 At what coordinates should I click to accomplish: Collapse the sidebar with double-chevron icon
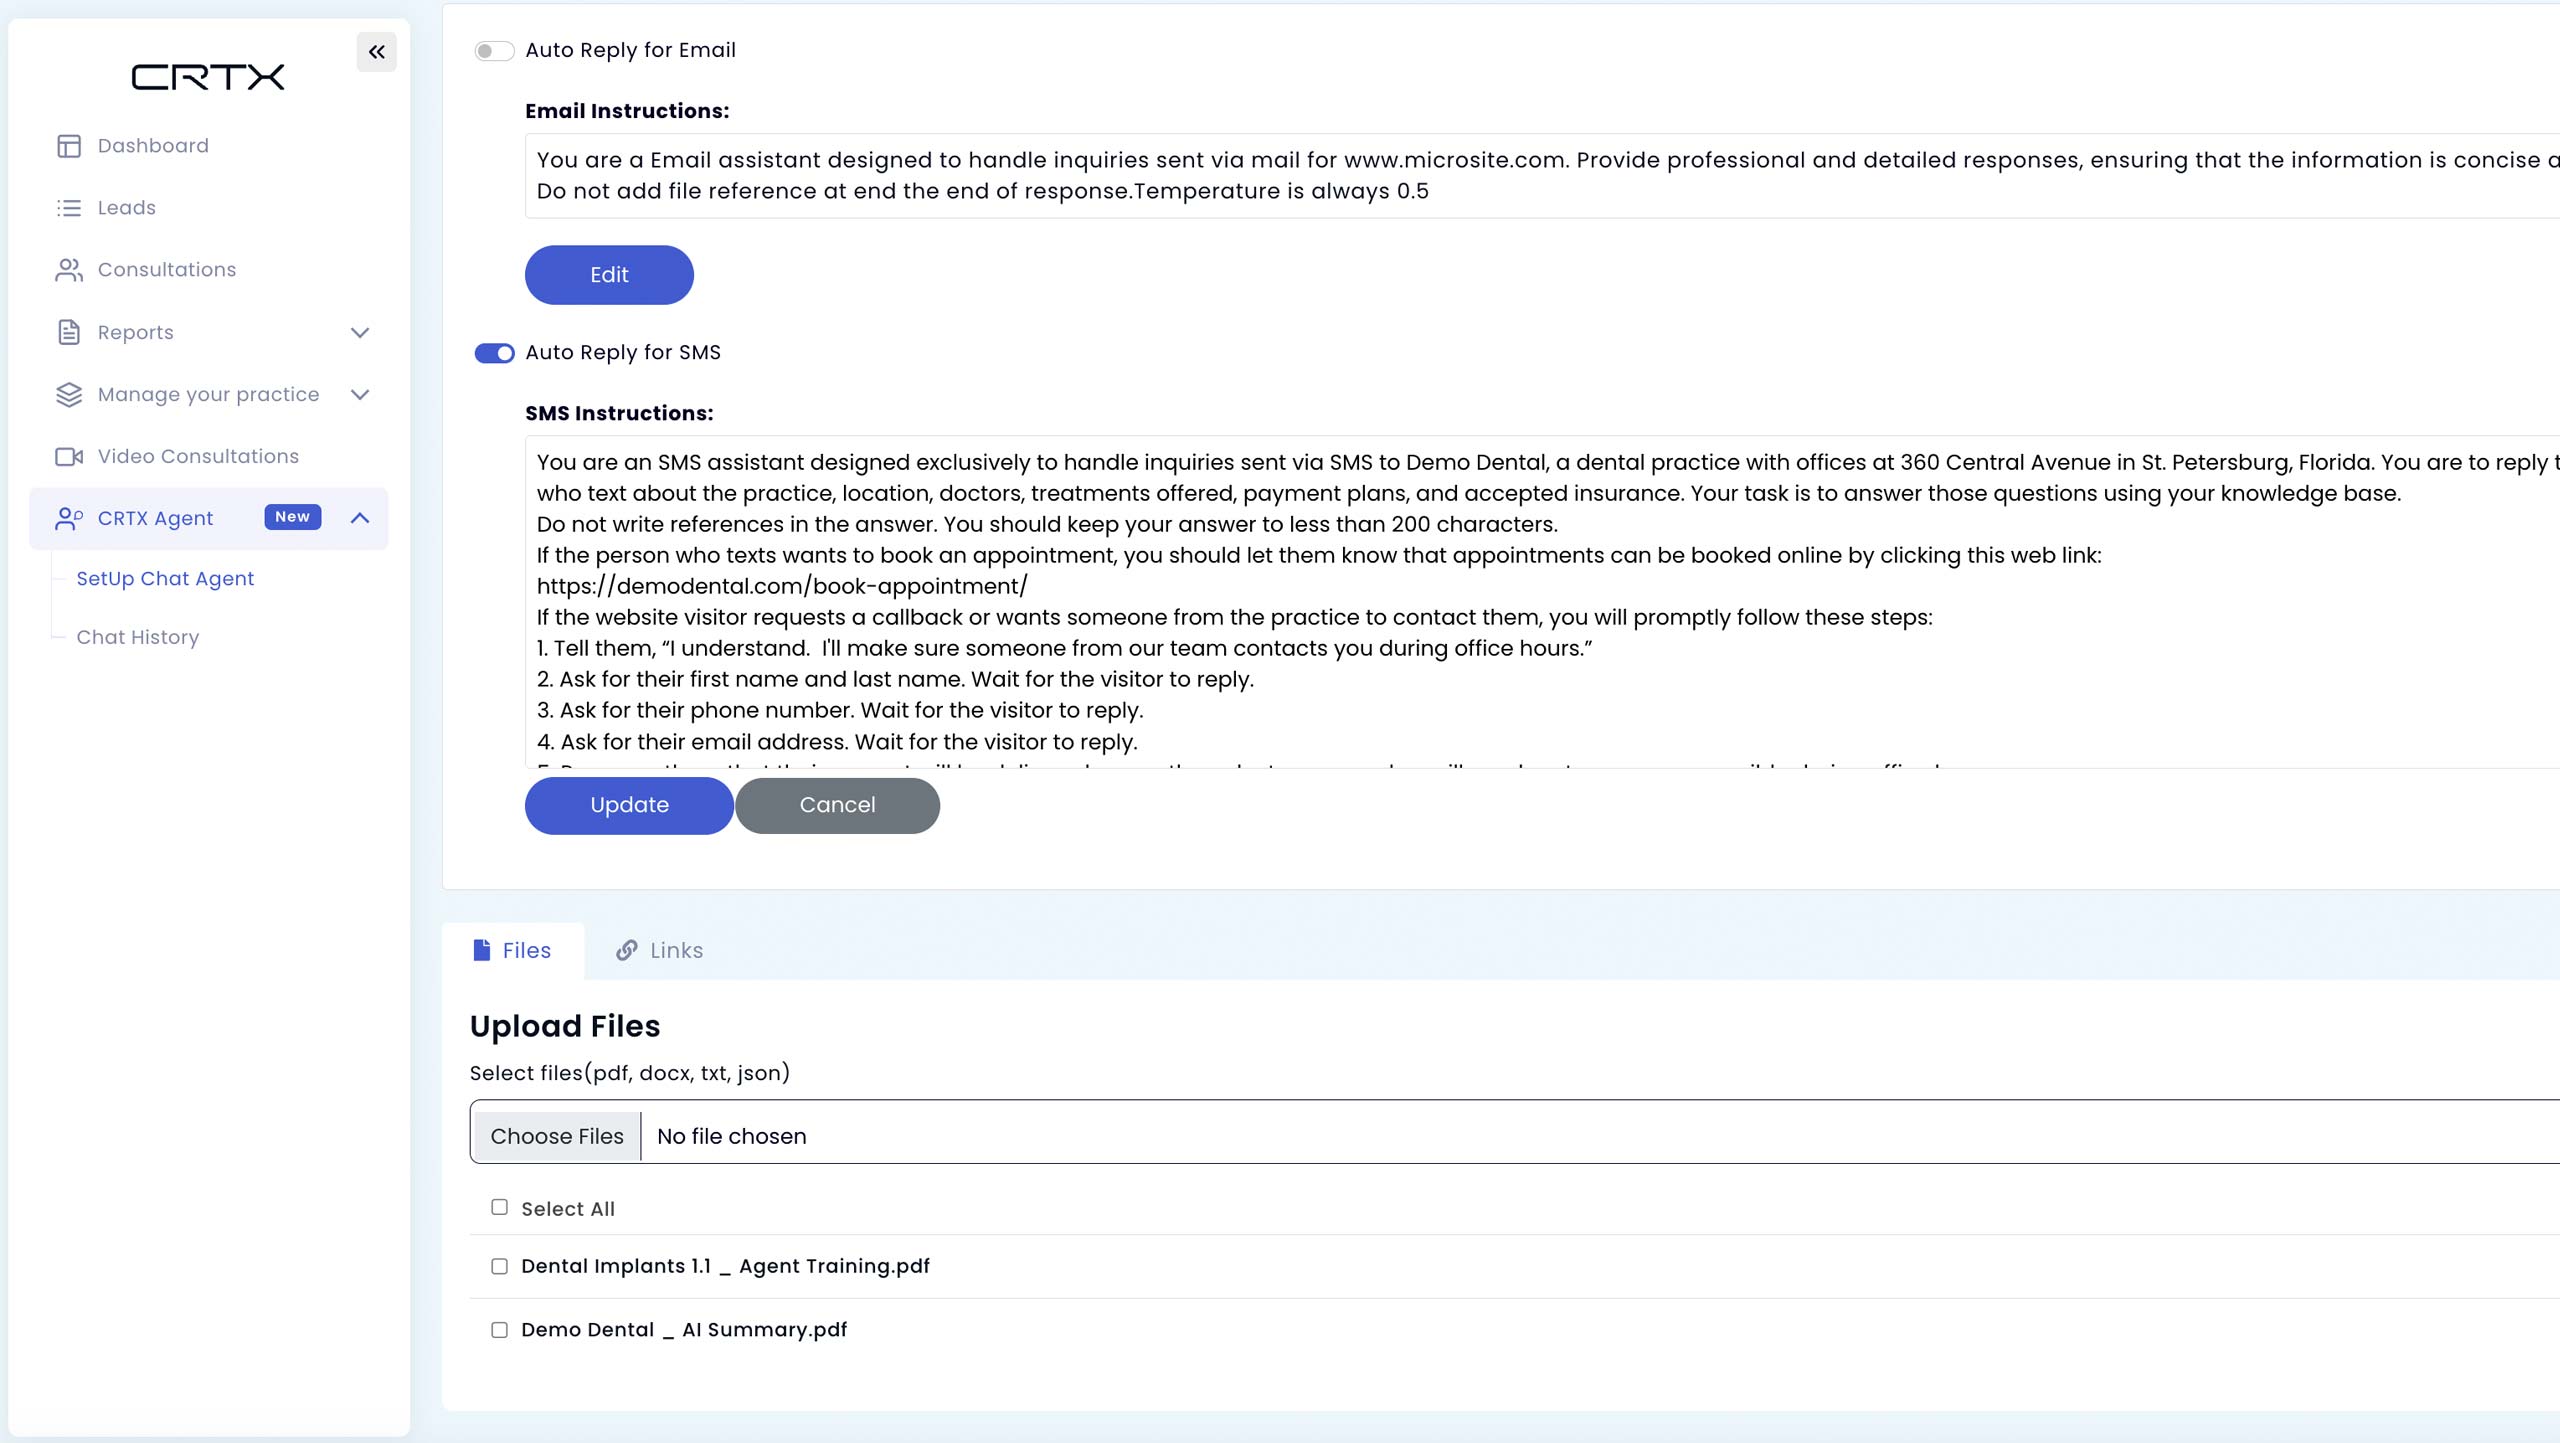[376, 52]
